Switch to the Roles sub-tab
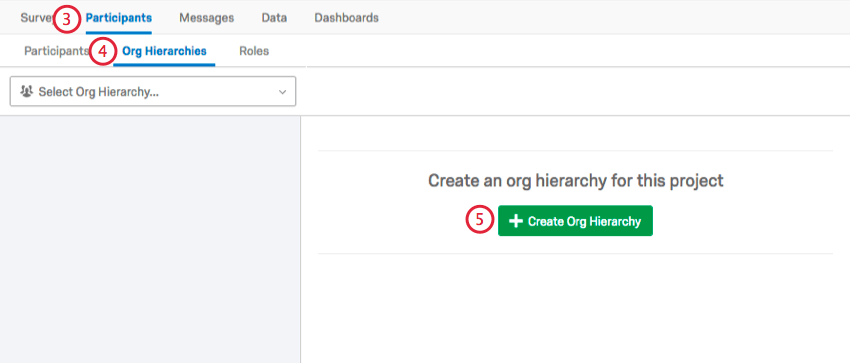 pyautogui.click(x=254, y=51)
